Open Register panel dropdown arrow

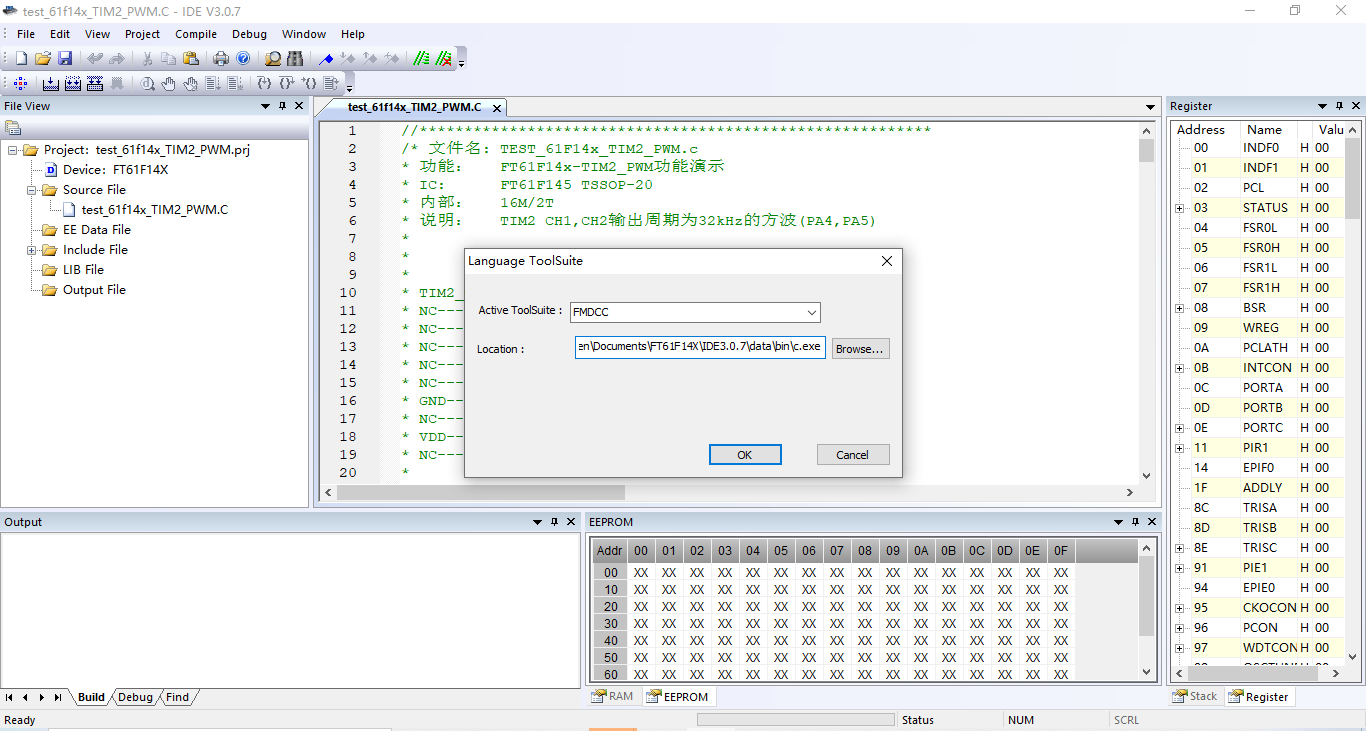(1322, 106)
